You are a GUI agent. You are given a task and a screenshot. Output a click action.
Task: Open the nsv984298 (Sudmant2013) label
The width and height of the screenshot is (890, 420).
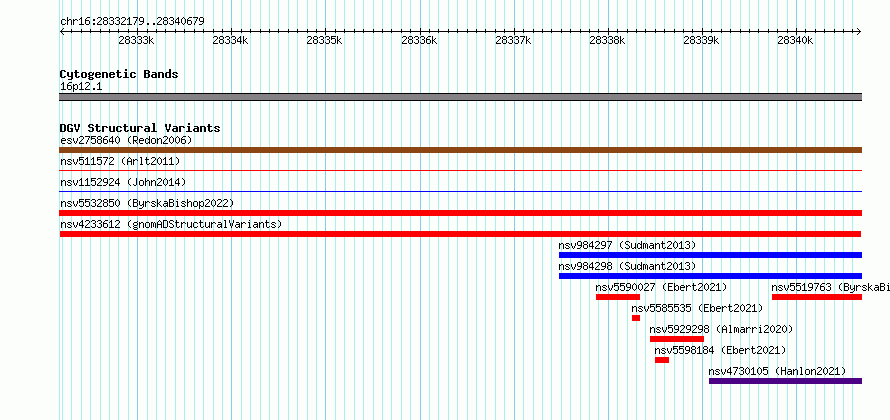point(627,266)
